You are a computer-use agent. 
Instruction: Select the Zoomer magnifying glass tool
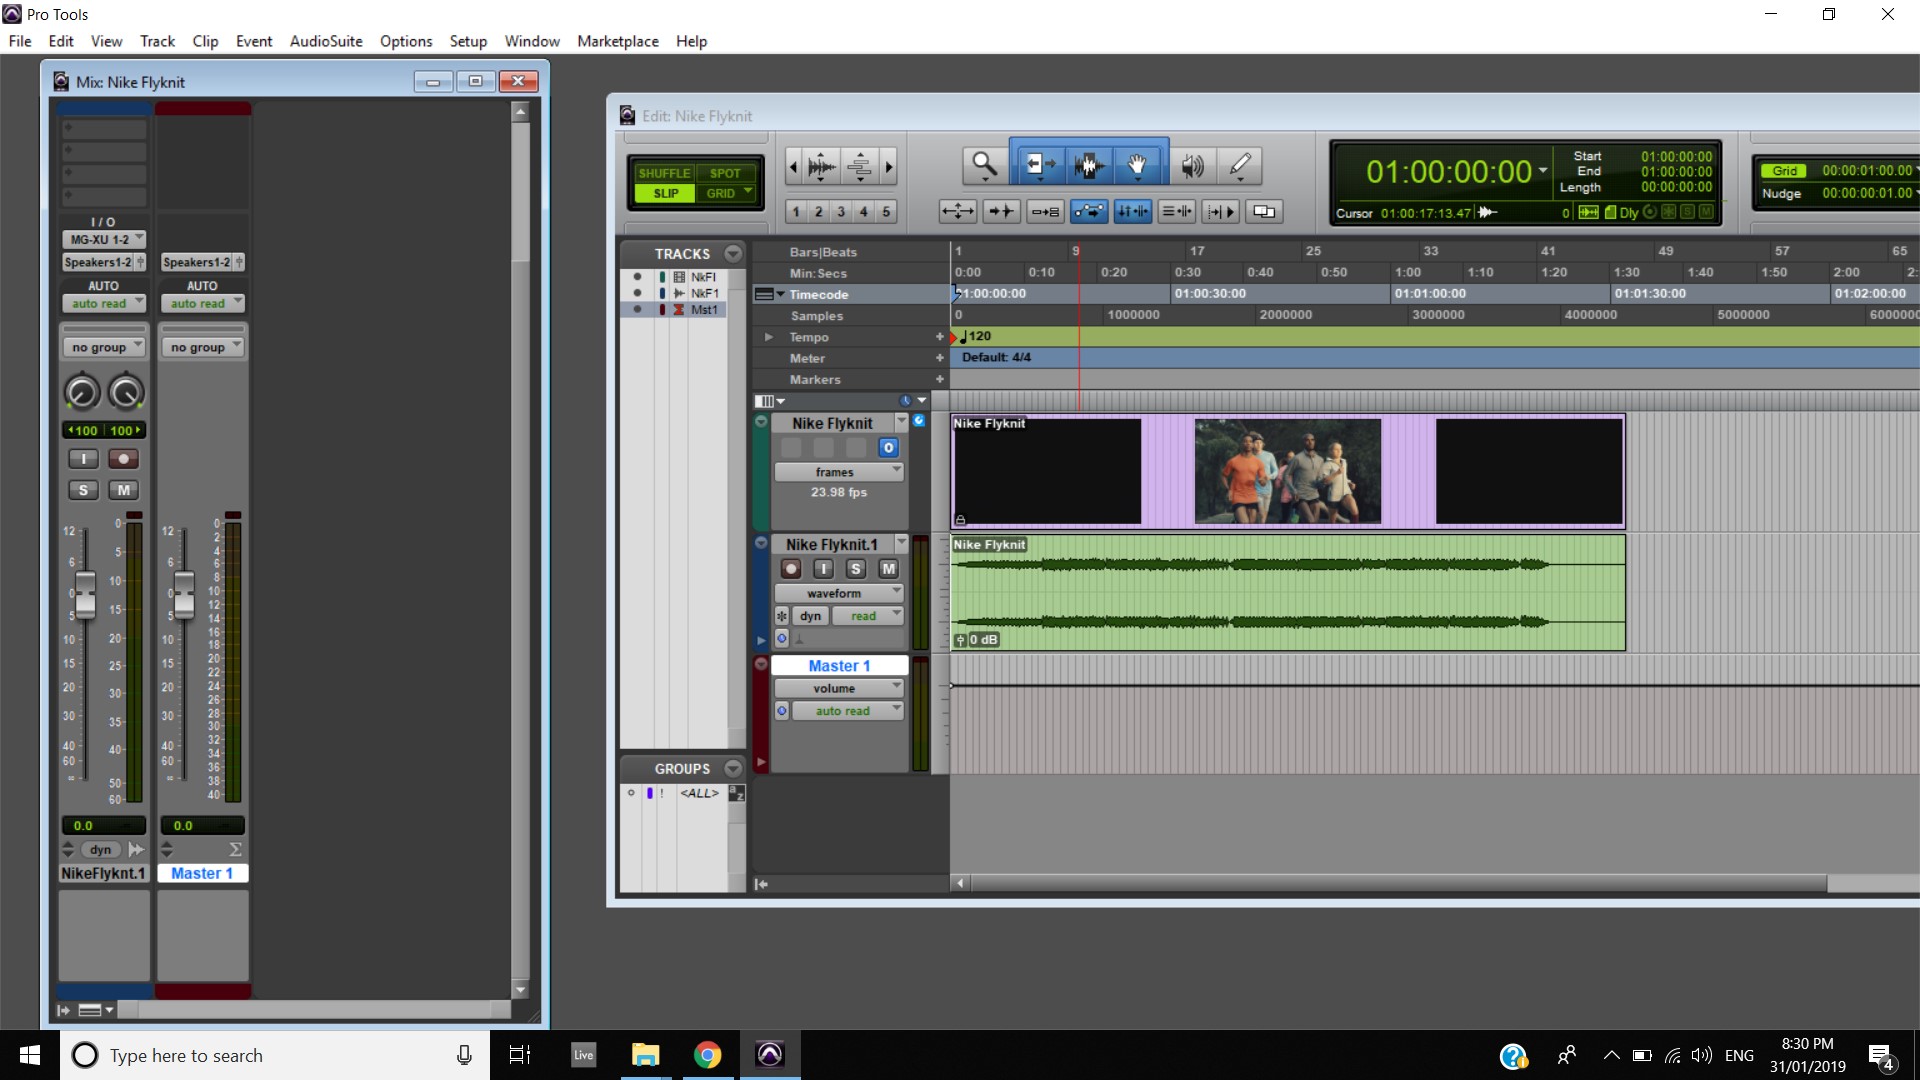[984, 165]
